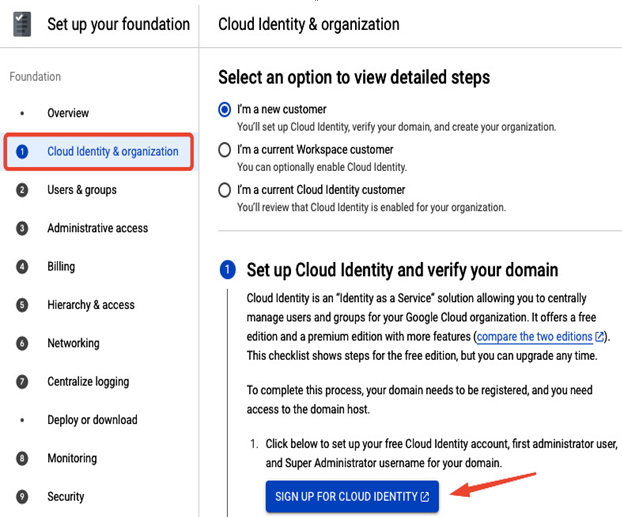Click external-link icon after compare the two editions
The height and width of the screenshot is (517, 622).
(599, 336)
